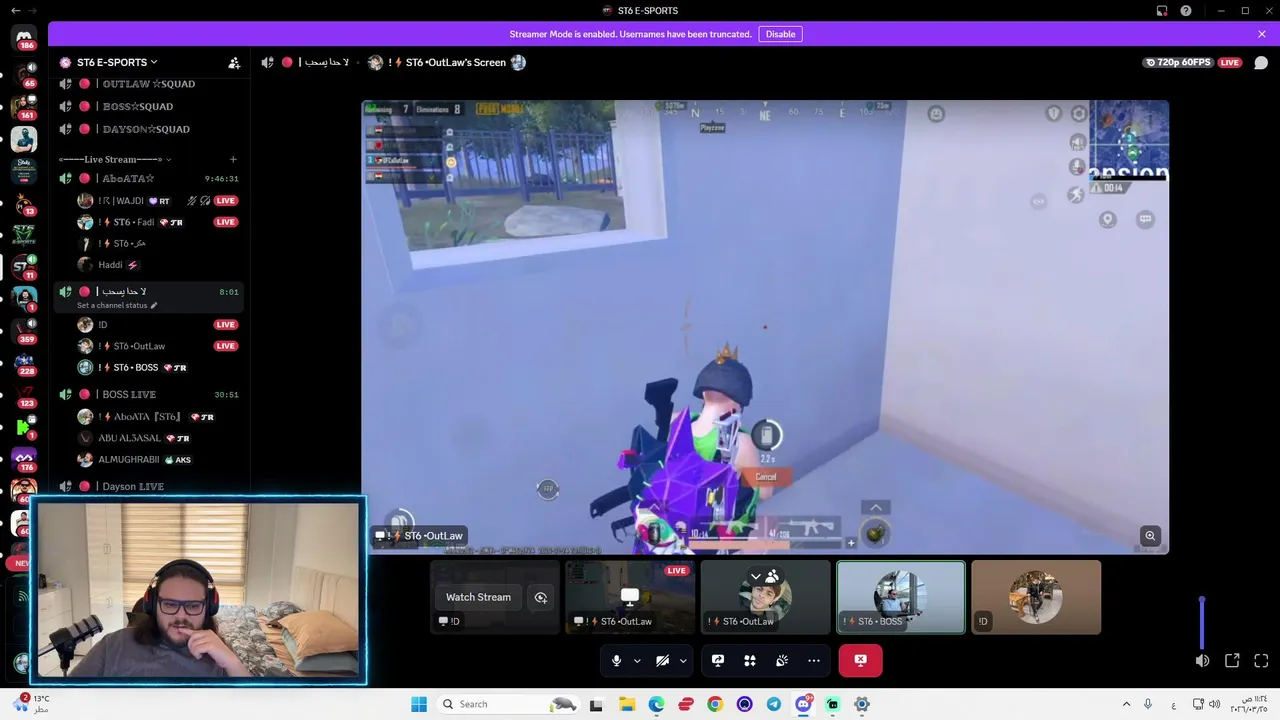1280x720 pixels.
Task: Open 720p 60FPS stream quality indicator
Action: click(x=1179, y=62)
